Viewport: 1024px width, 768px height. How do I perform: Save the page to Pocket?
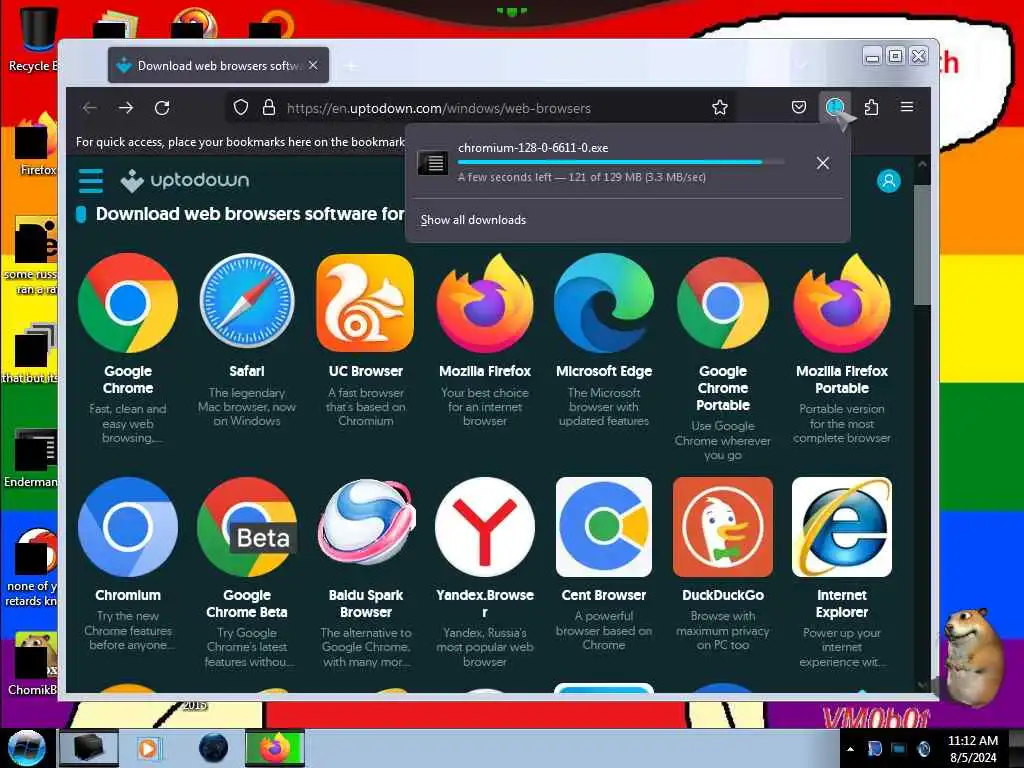[798, 107]
